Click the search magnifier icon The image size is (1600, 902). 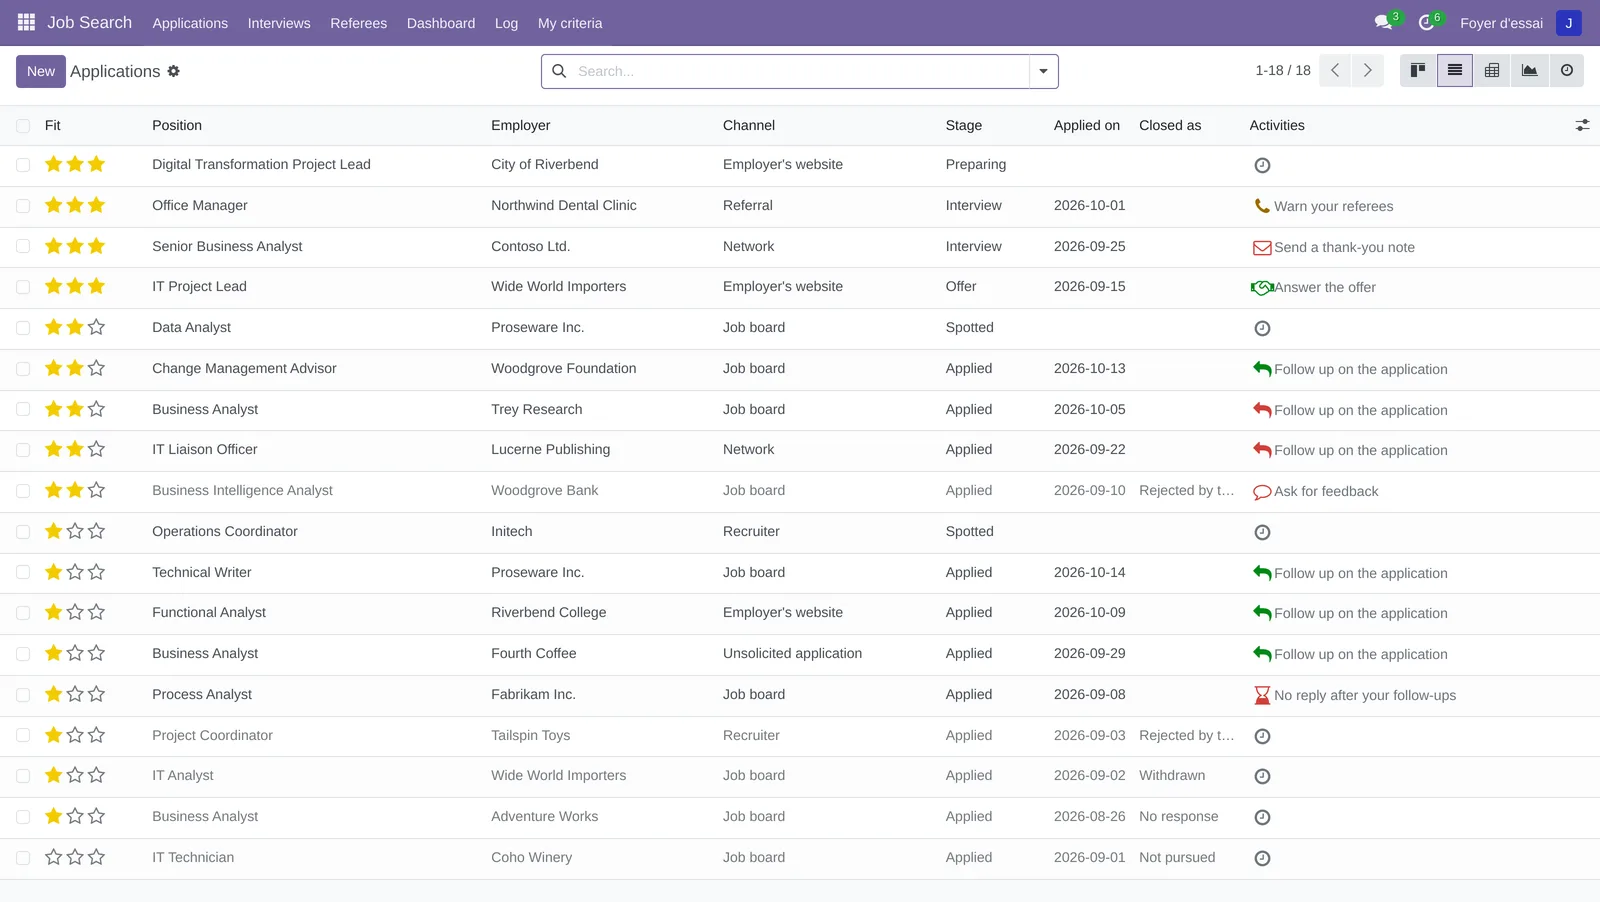click(x=559, y=71)
